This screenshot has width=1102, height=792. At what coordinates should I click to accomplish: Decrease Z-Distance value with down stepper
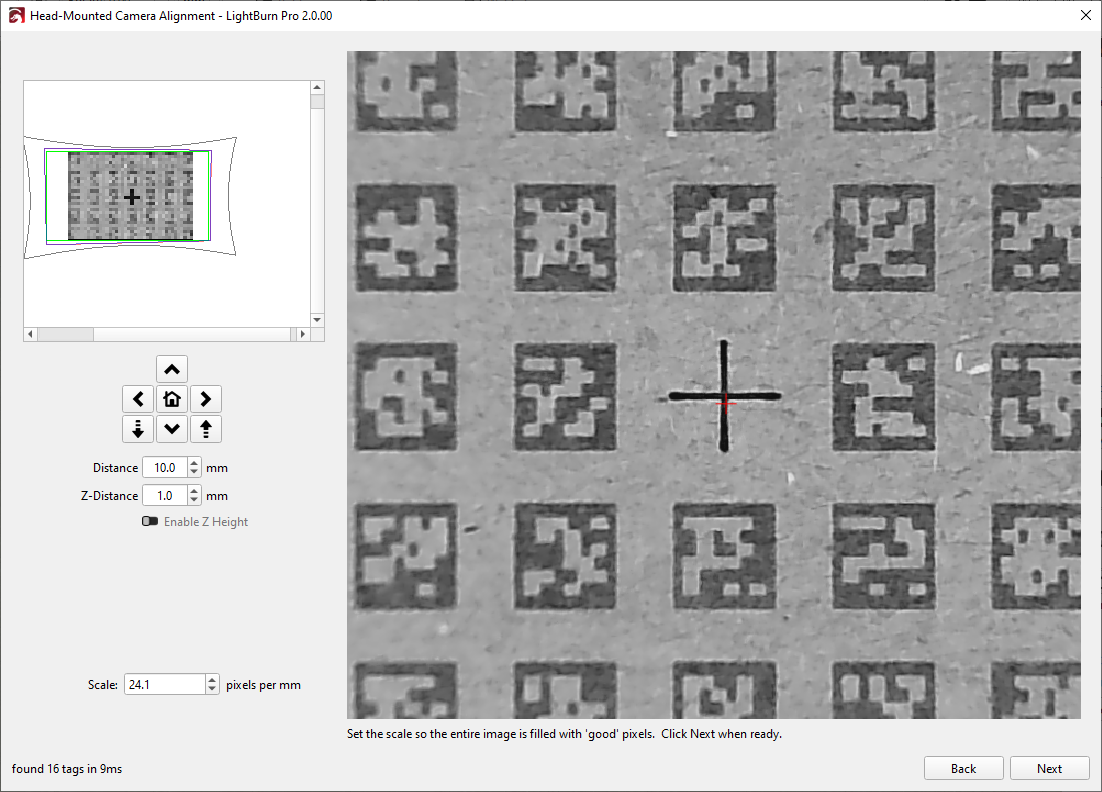coord(194,500)
